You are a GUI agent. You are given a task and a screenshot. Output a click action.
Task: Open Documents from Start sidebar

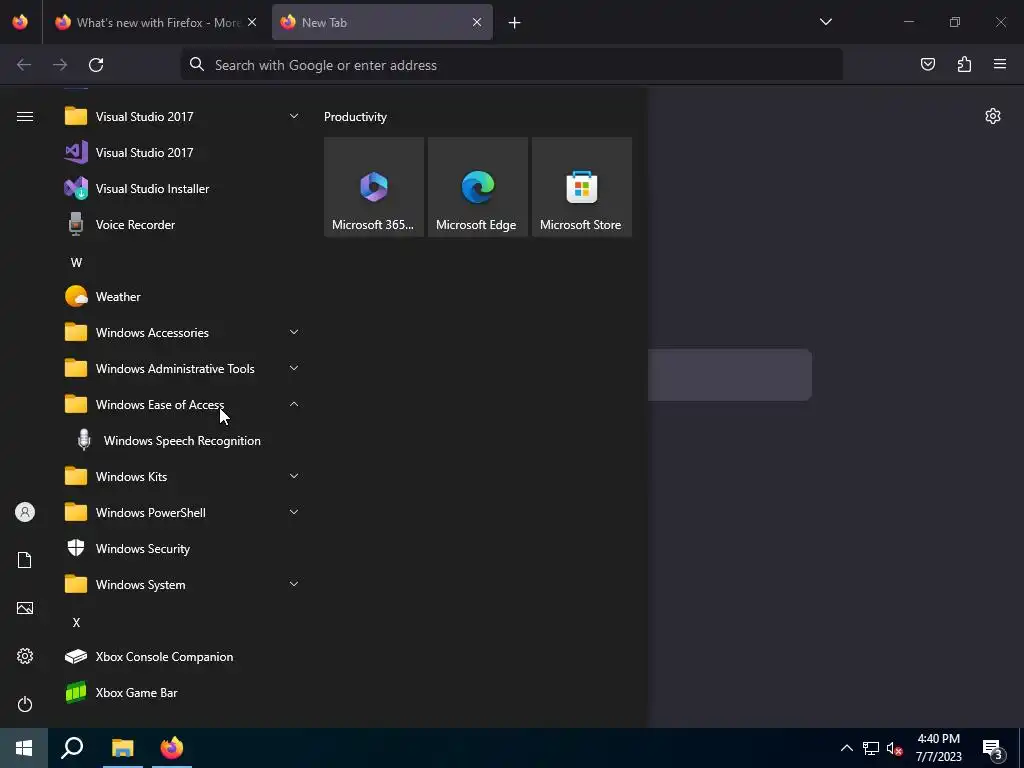point(25,560)
